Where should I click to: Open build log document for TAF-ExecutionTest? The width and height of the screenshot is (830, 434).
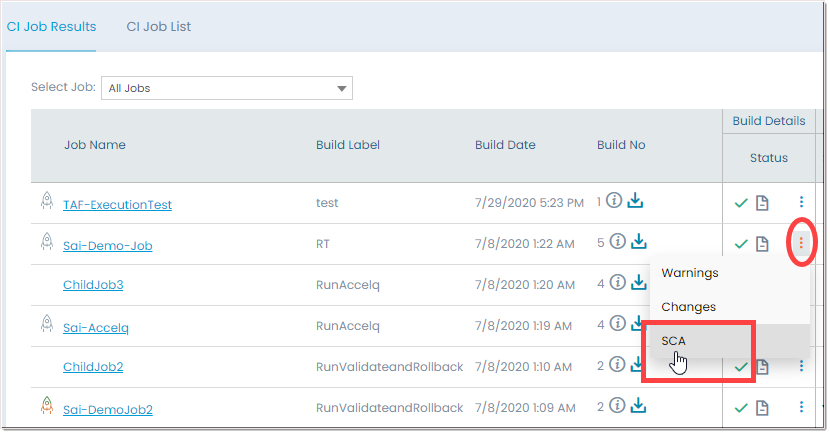762,204
